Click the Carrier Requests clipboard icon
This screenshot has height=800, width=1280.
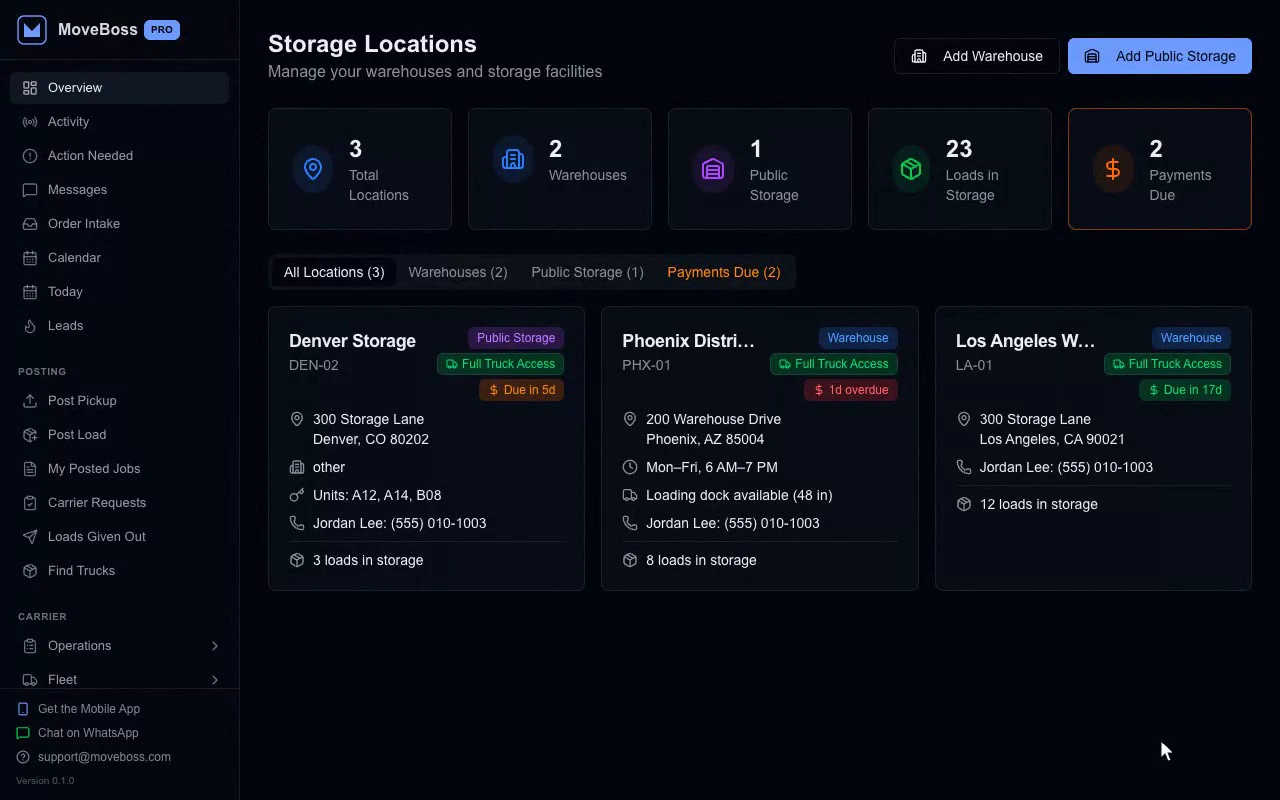(30, 503)
